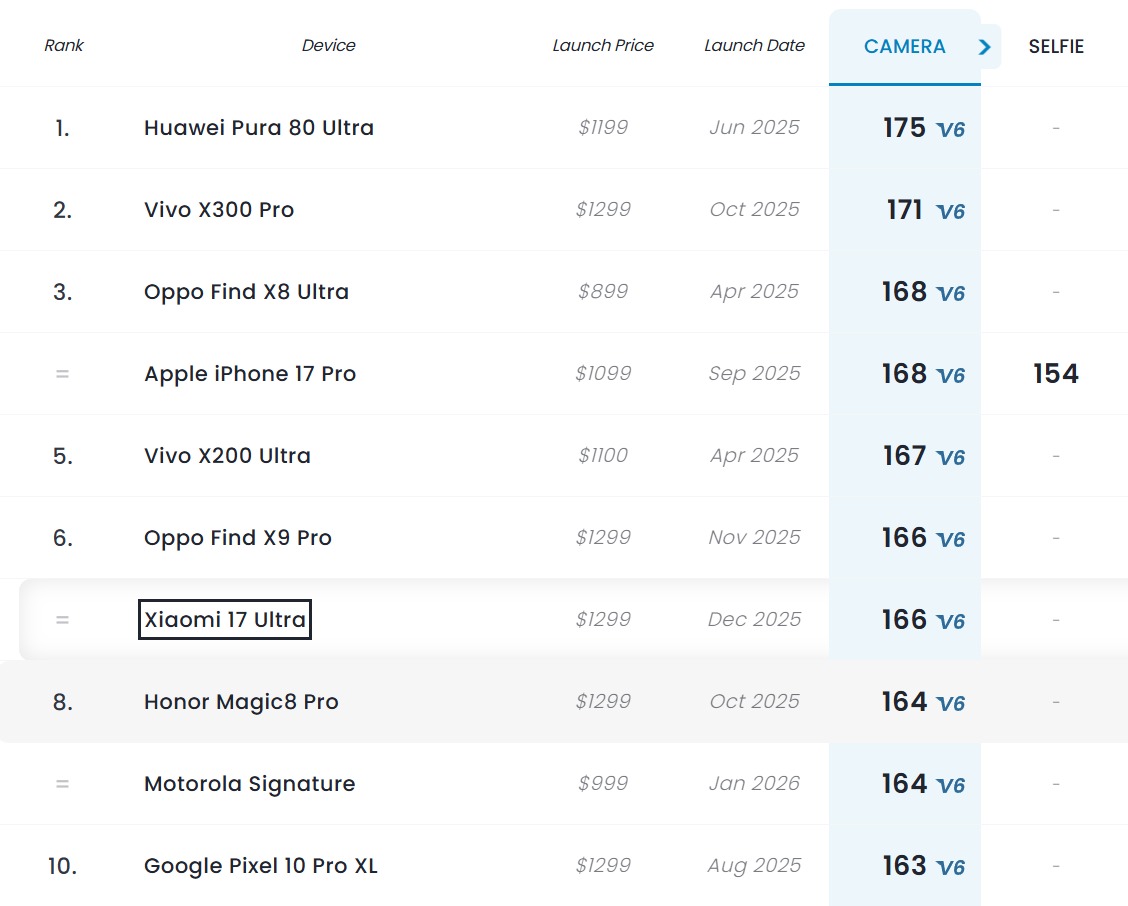
Task: Select the CAMERA tab header
Action: (904, 47)
